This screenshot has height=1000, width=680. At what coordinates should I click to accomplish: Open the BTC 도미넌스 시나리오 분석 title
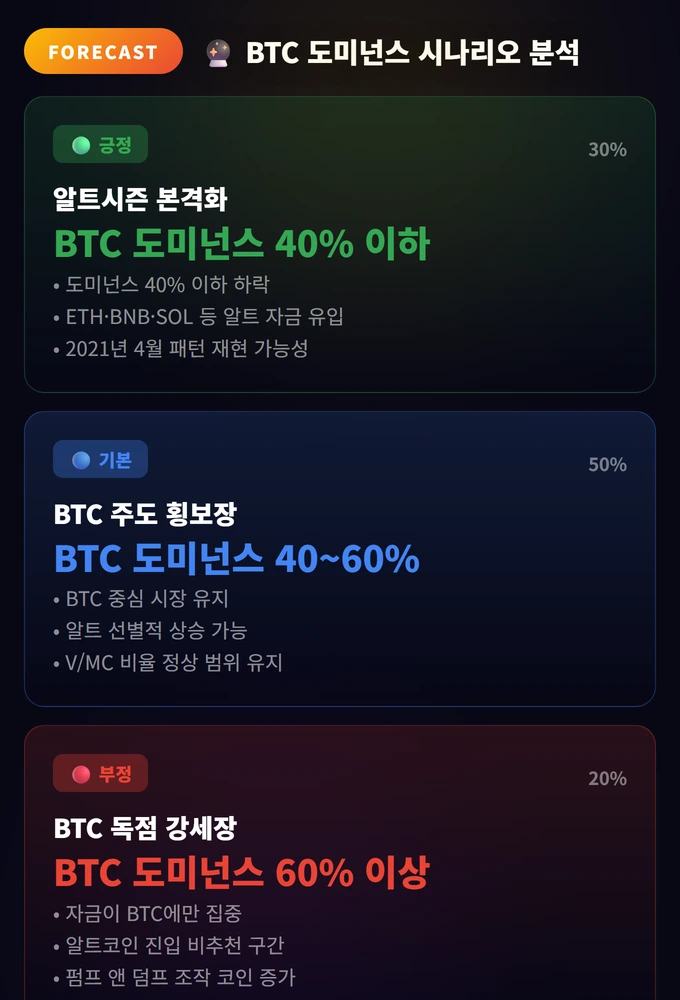tap(415, 51)
